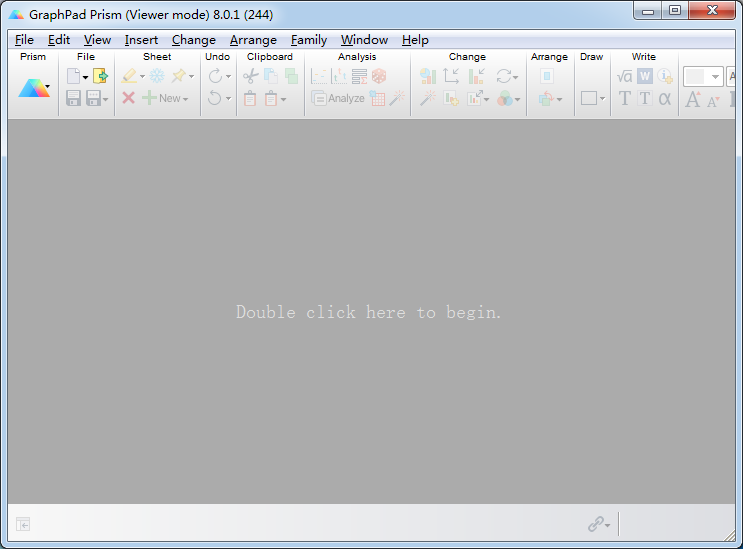Click the info with plus icon in Write
The width and height of the screenshot is (743, 549).
665,76
